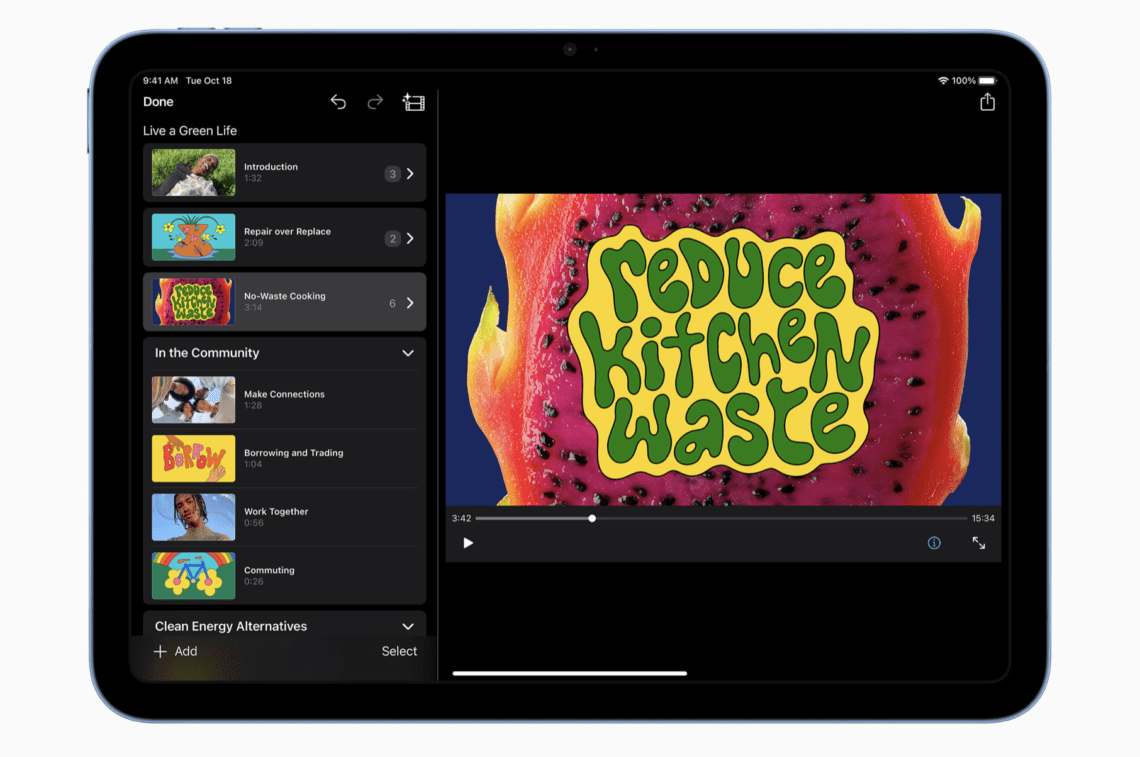Tap the plus Add icon
1140x757 pixels.
pos(160,651)
